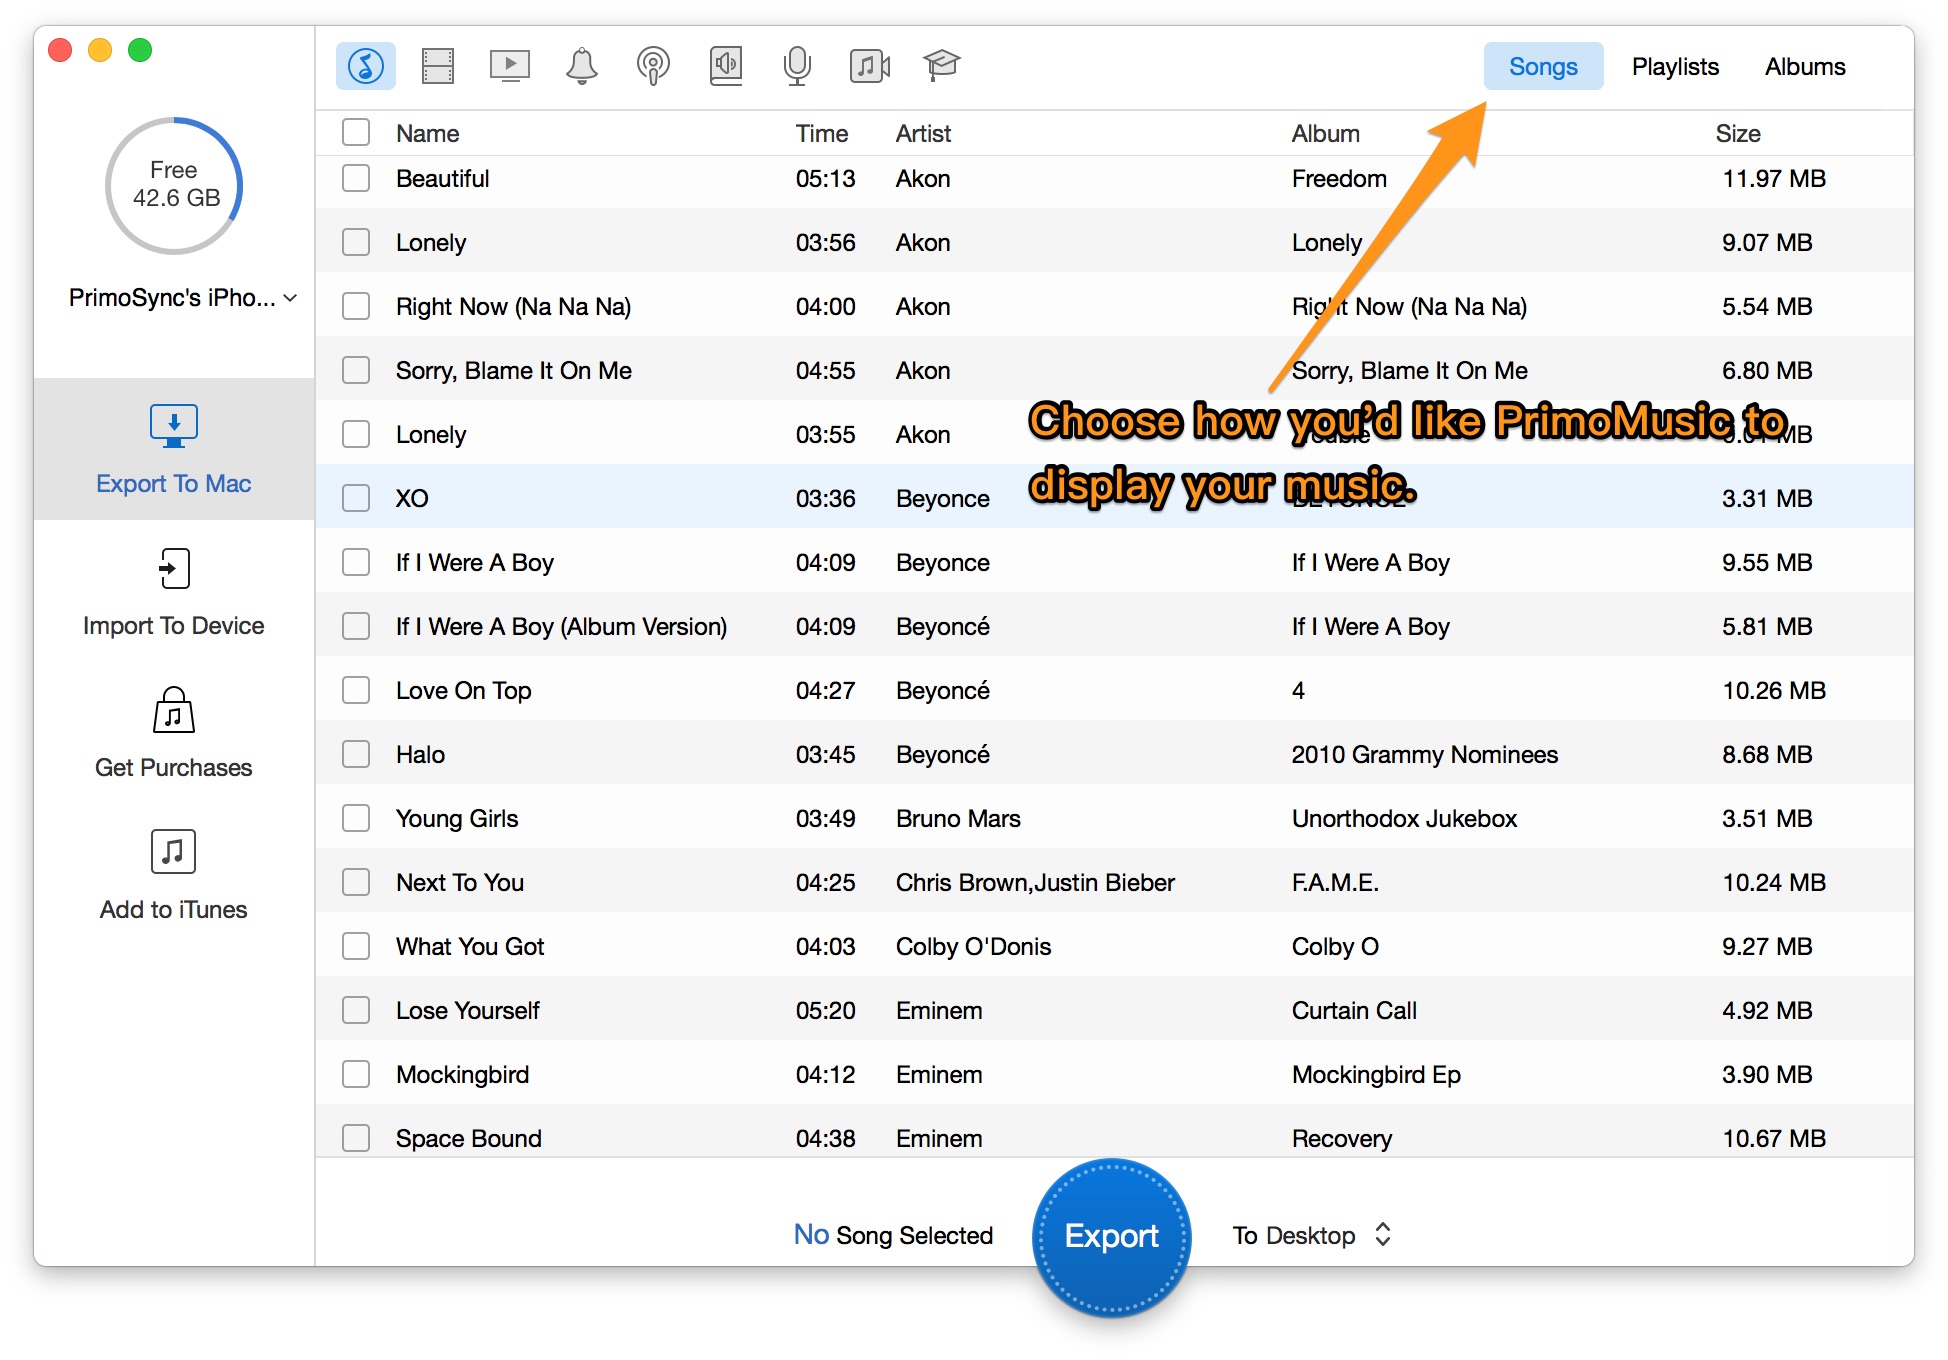
Task: Select the Get Purchases label
Action: (174, 768)
